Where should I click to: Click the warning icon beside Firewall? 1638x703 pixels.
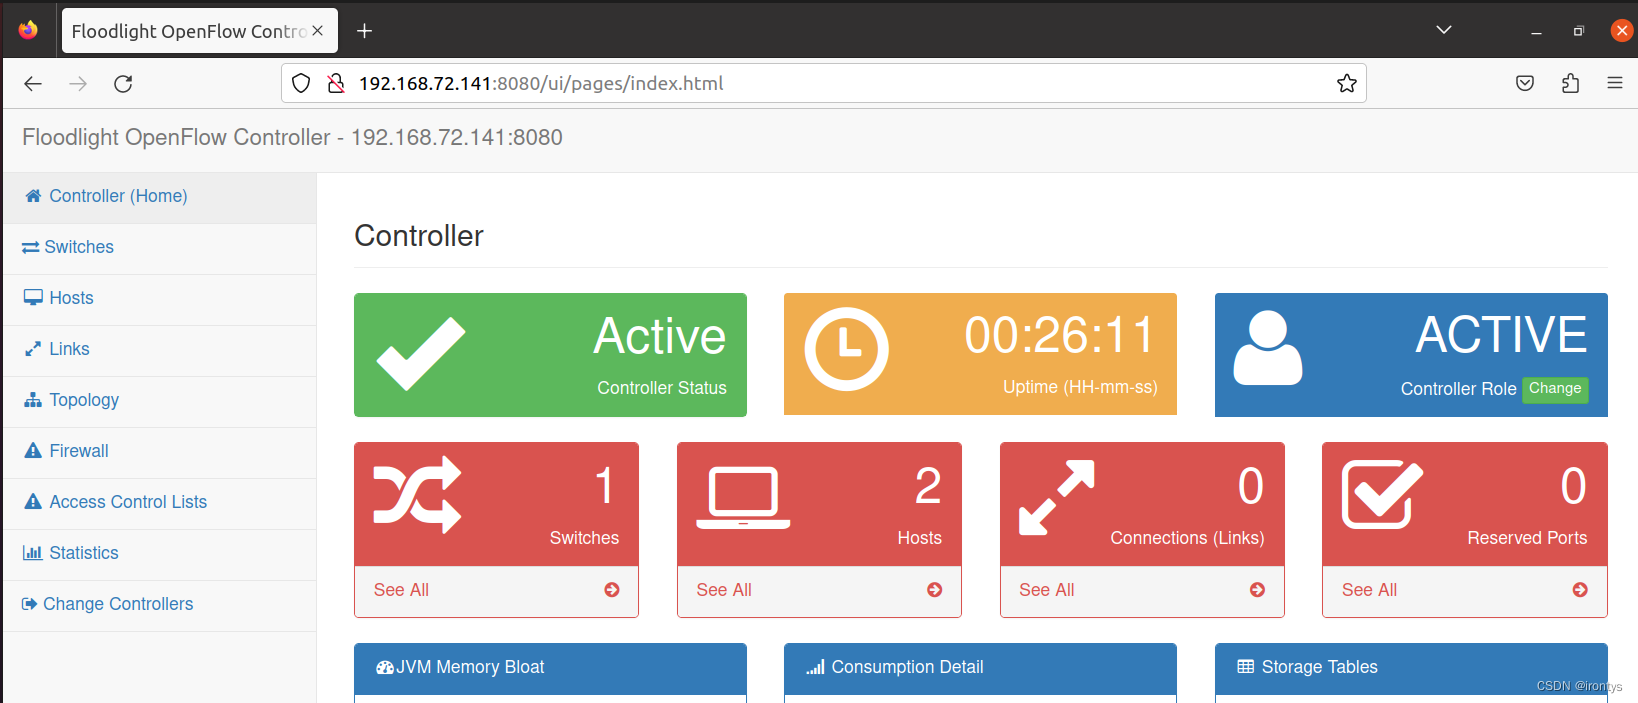33,451
